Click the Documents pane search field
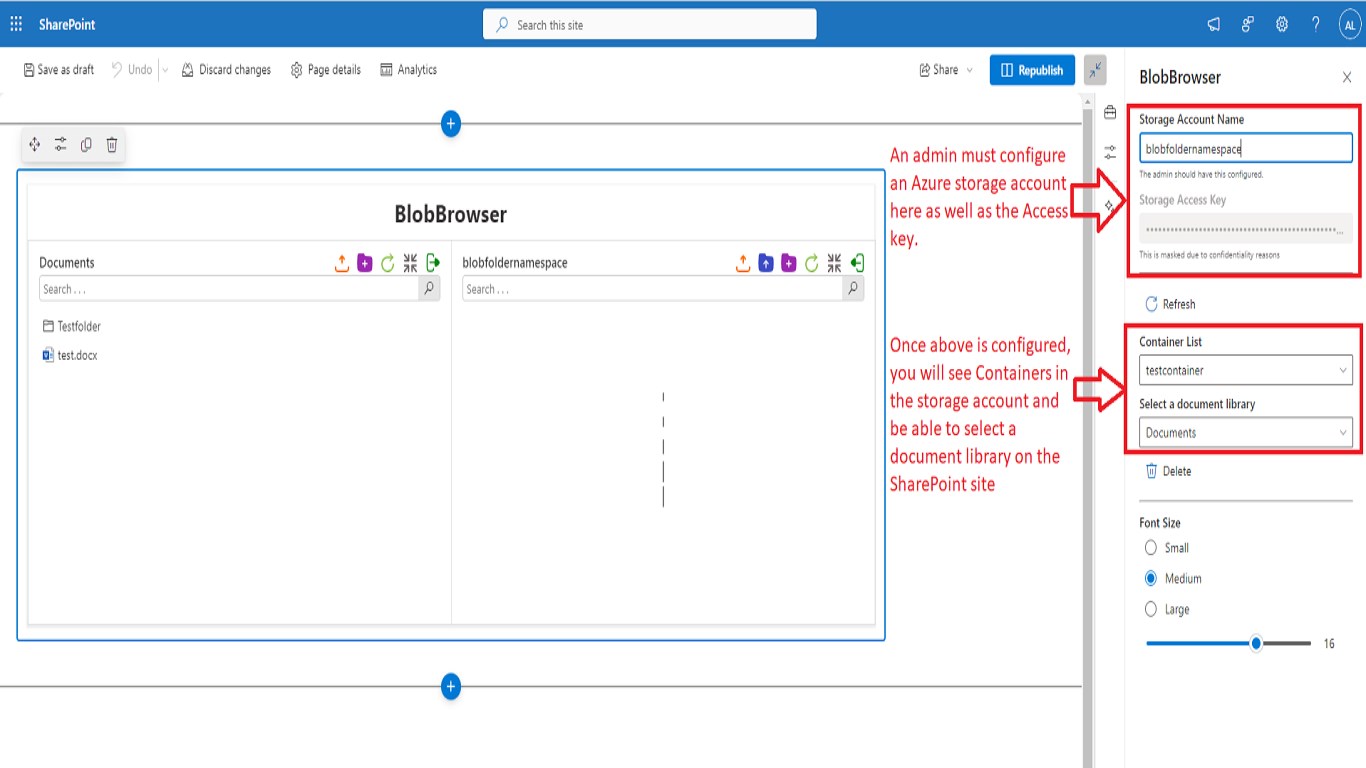 [229, 289]
